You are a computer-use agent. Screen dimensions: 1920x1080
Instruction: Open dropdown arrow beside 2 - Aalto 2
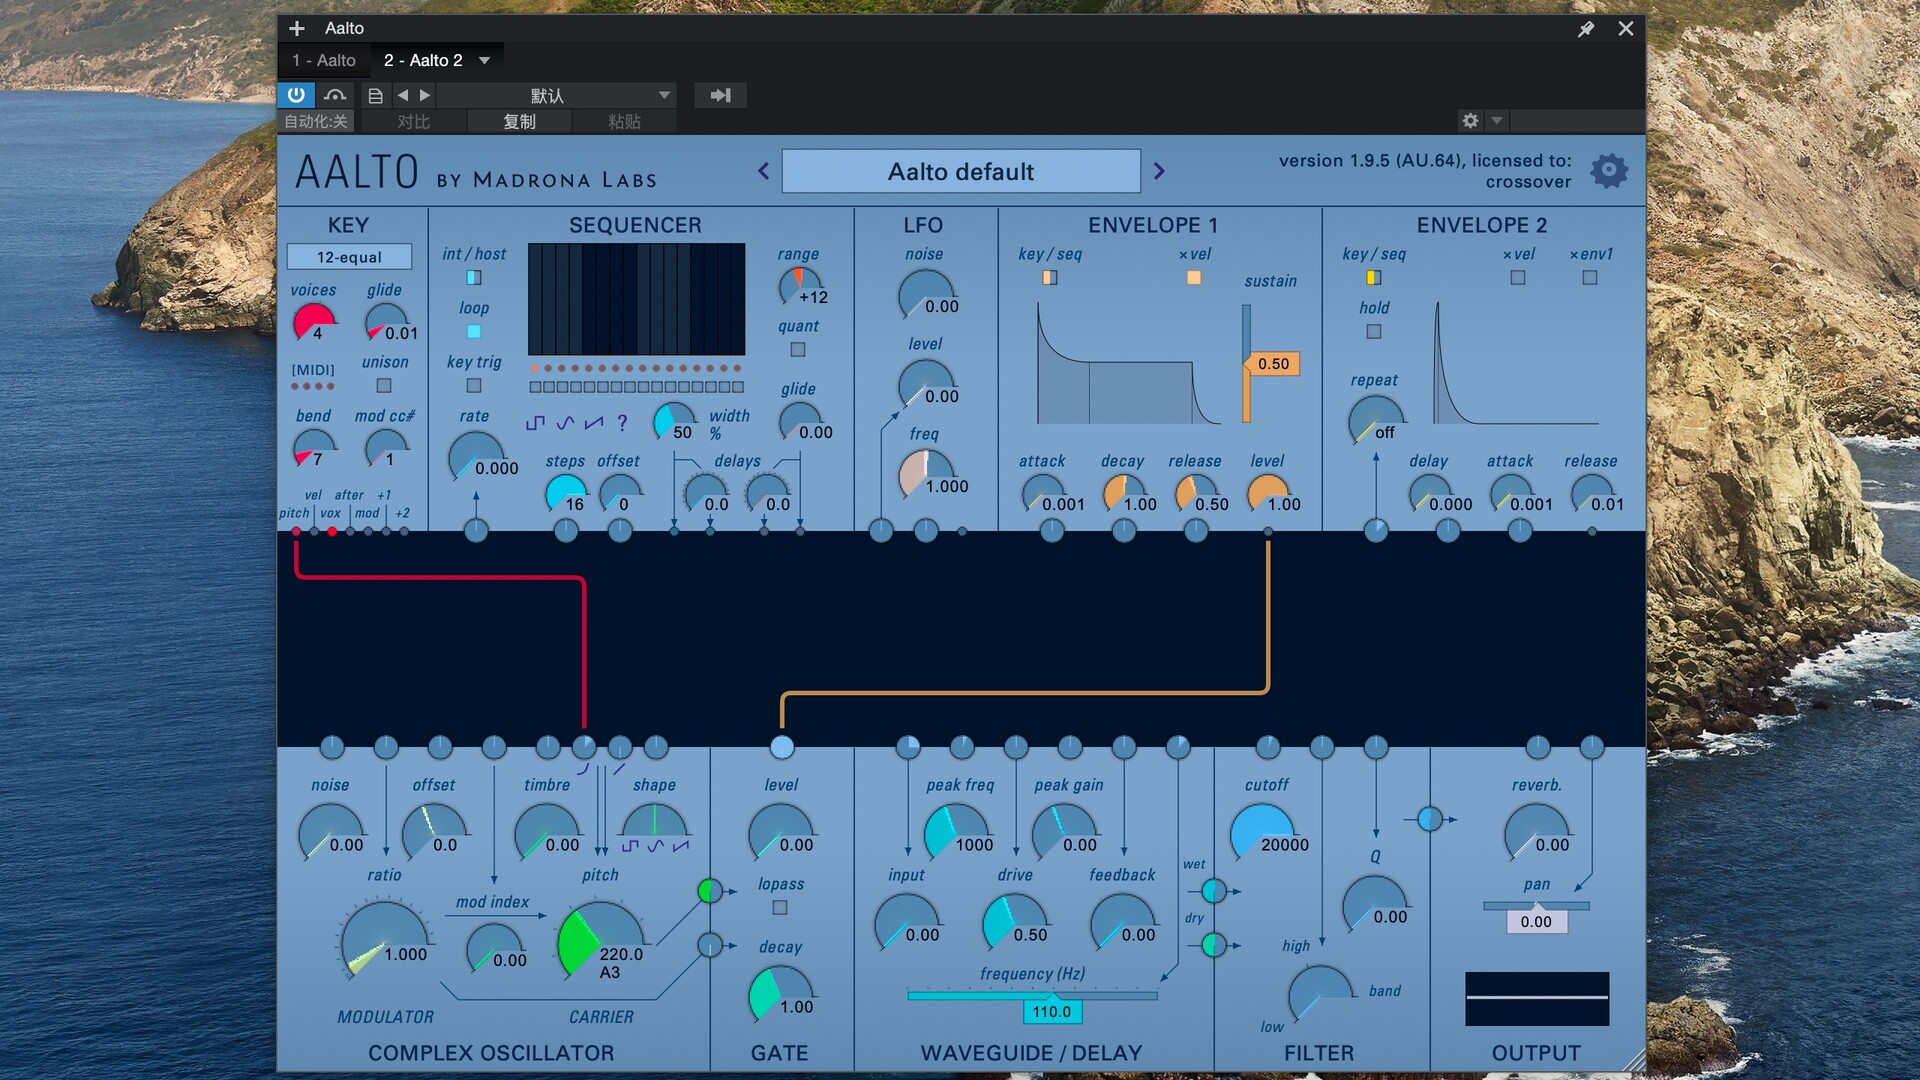click(485, 60)
